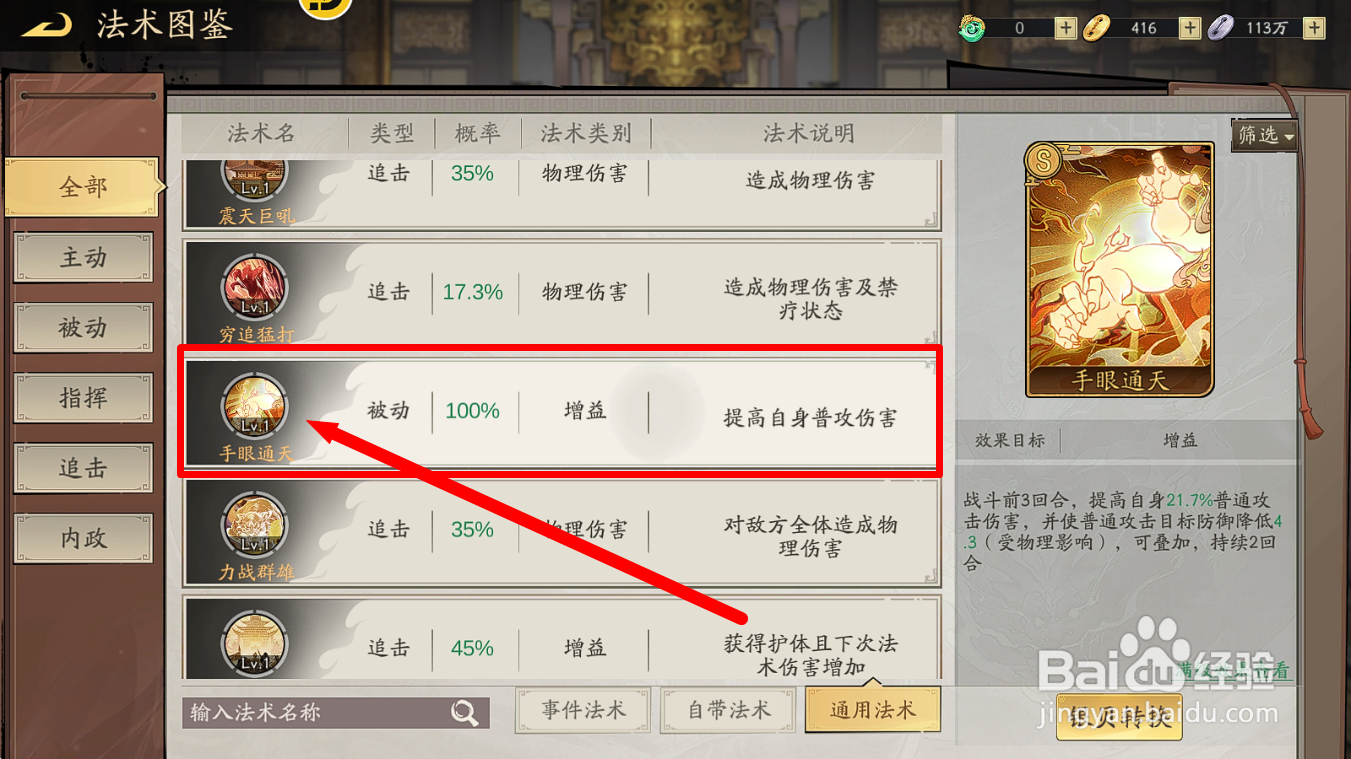Show 自带法术 list
This screenshot has width=1351, height=759.
tap(729, 710)
